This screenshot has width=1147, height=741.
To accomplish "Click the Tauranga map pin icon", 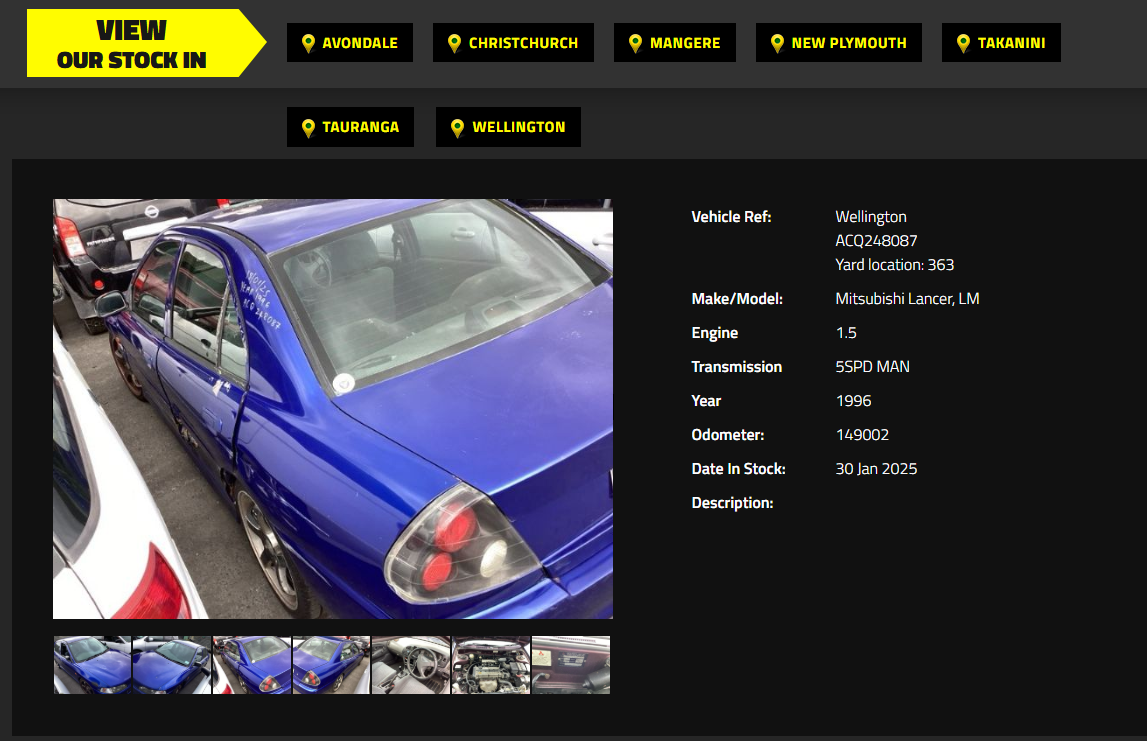I will (x=308, y=127).
